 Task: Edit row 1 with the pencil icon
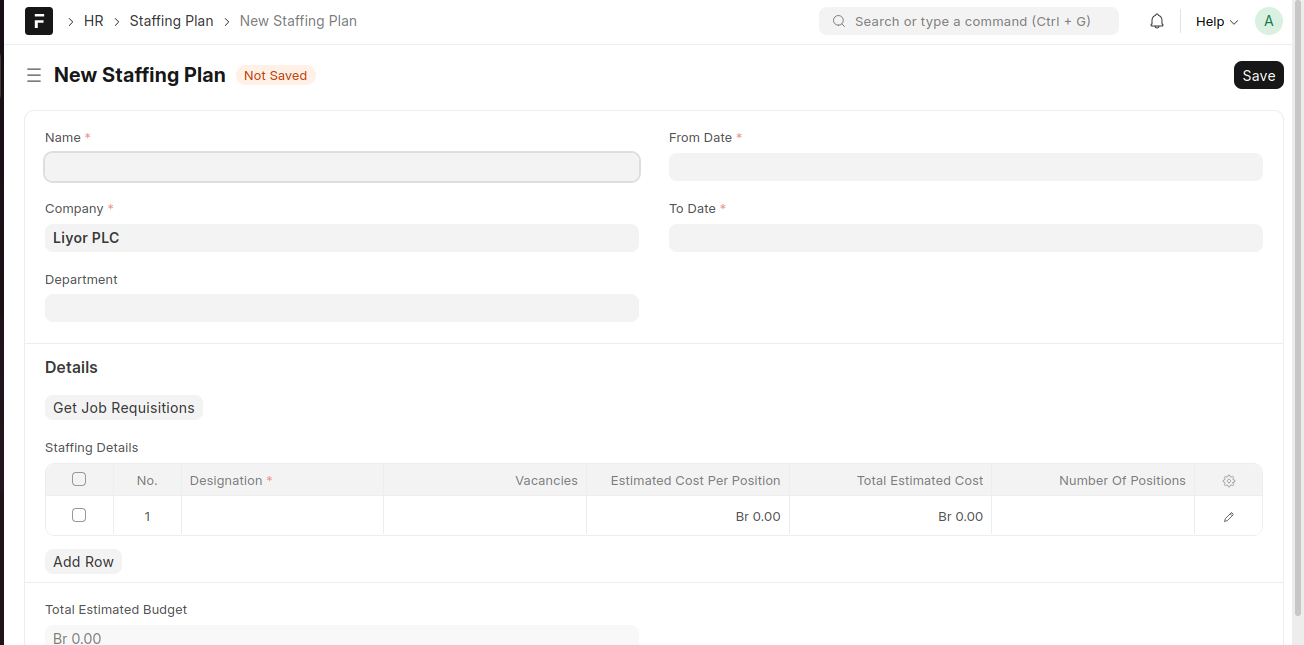click(1229, 517)
